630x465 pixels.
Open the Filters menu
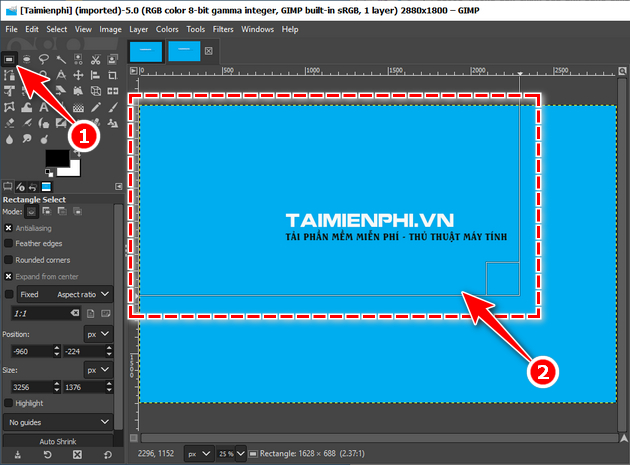coord(223,29)
